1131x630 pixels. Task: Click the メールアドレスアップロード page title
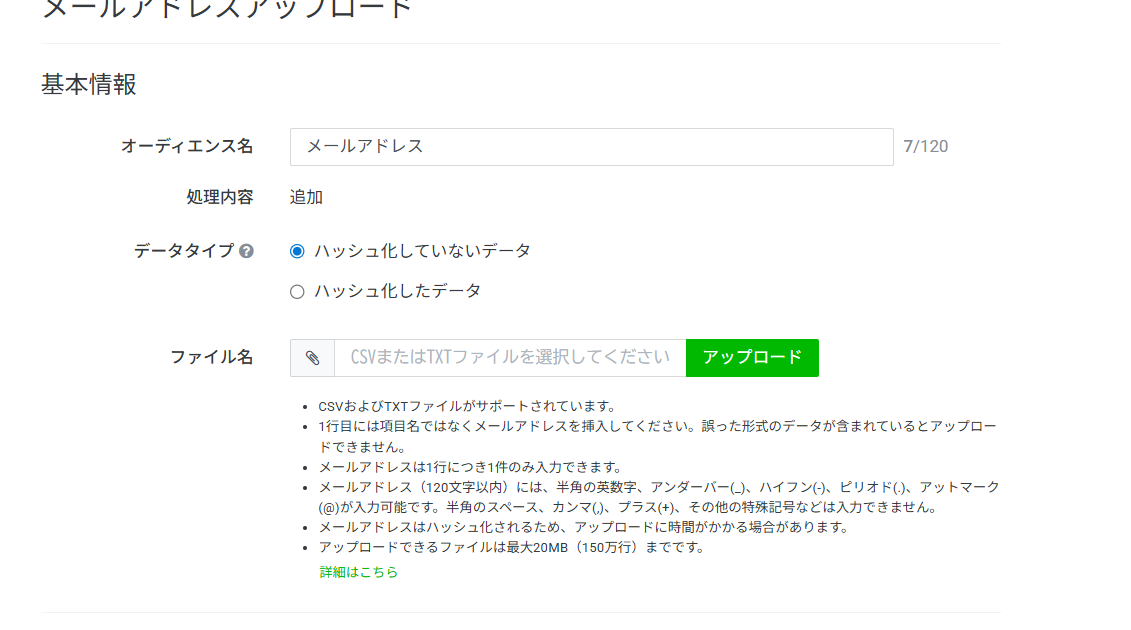tap(227, 10)
